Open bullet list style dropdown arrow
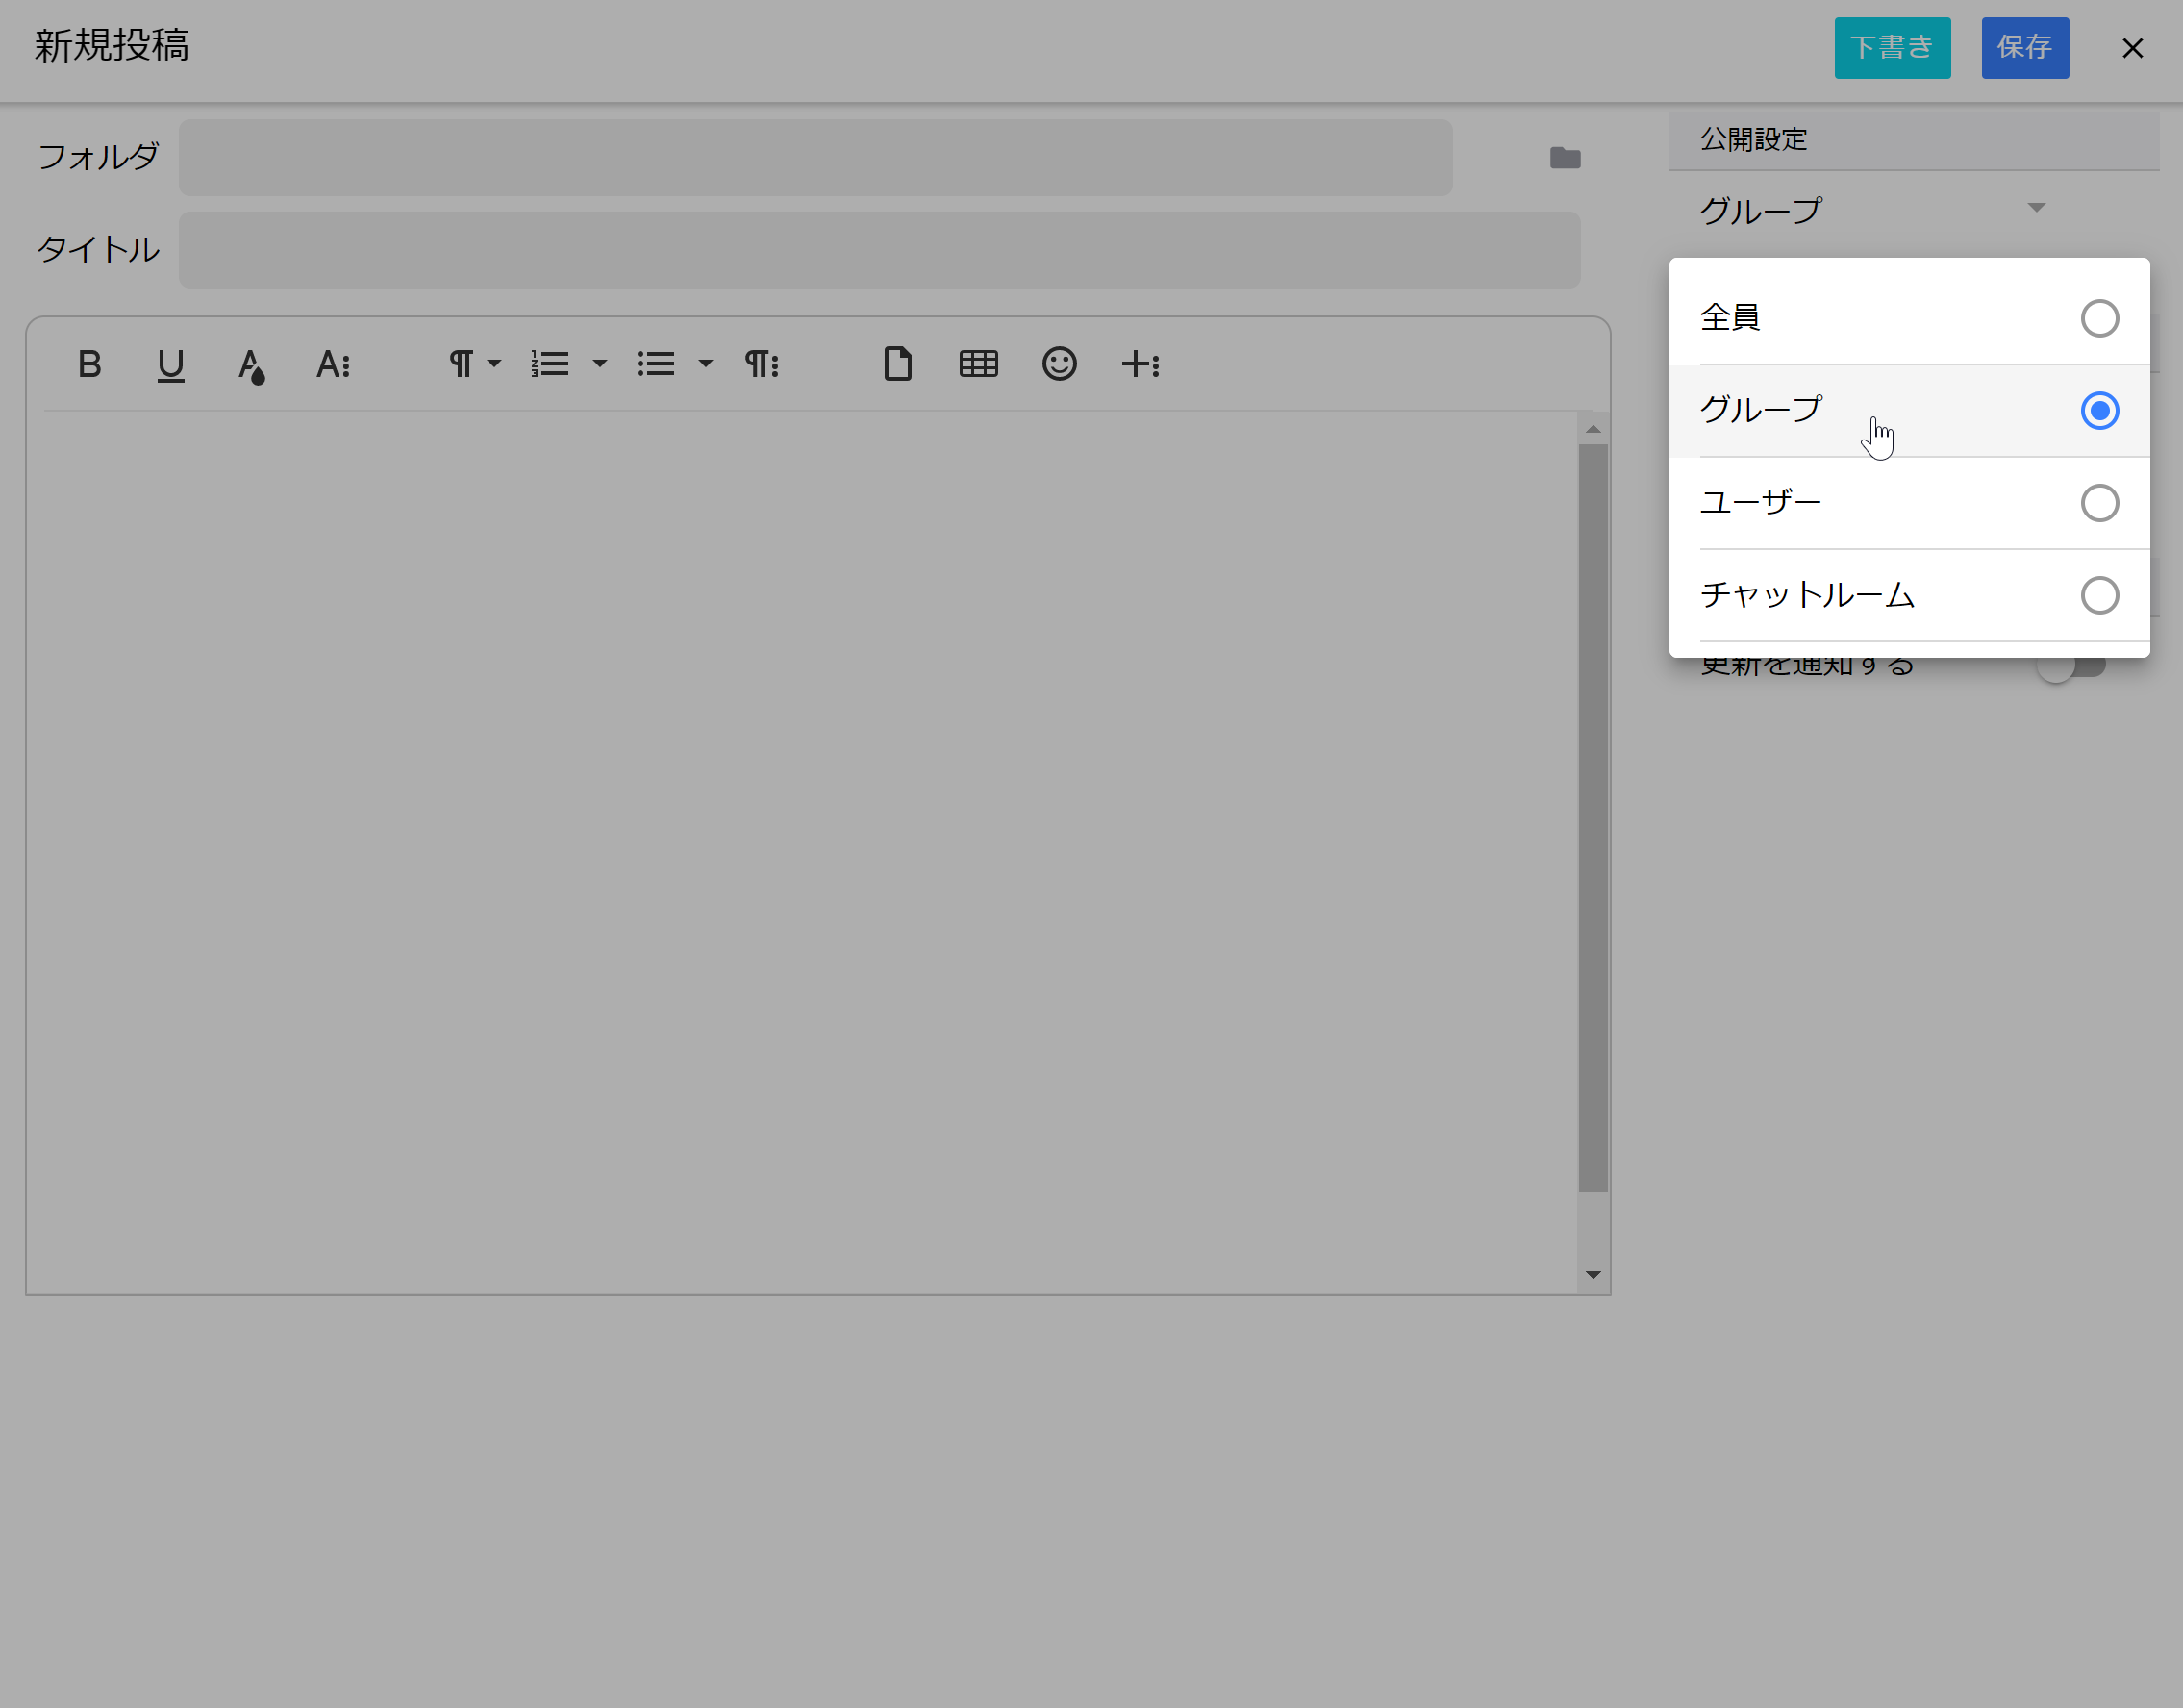This screenshot has width=2183, height=1708. (x=706, y=364)
